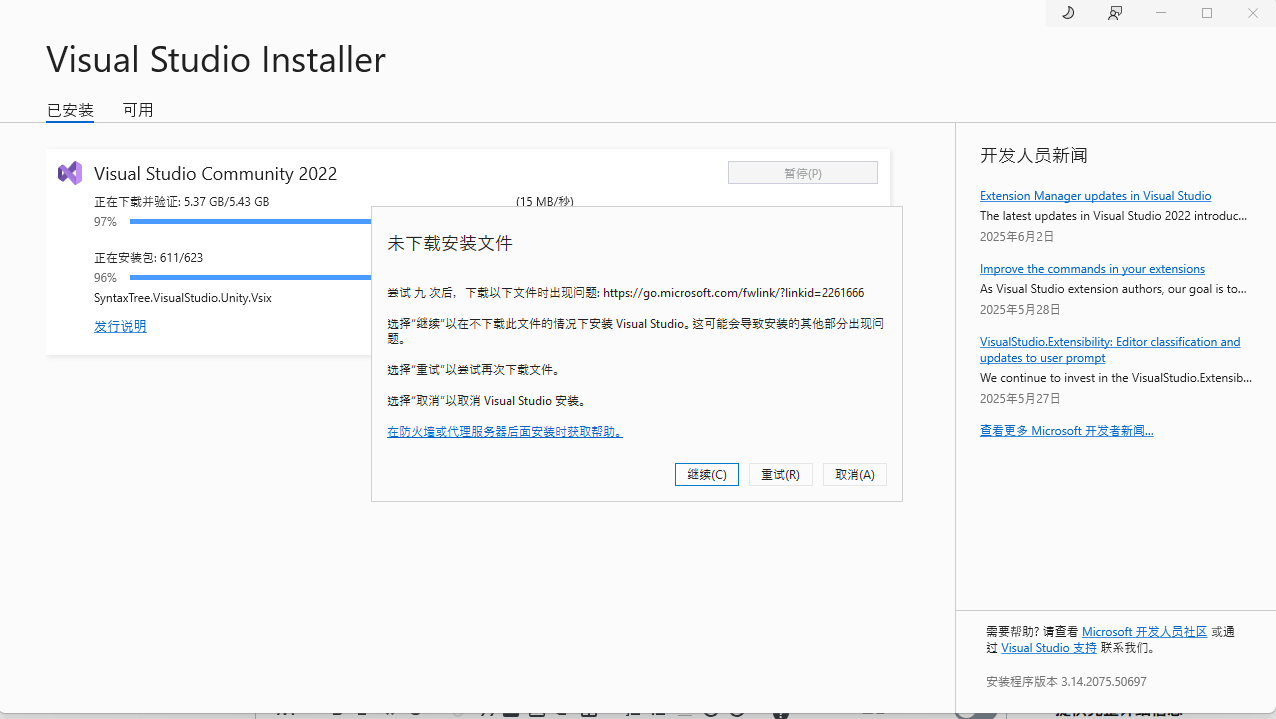Image resolution: width=1276 pixels, height=719 pixels.
Task: Click the 97% download progress bar
Action: [x=250, y=221]
